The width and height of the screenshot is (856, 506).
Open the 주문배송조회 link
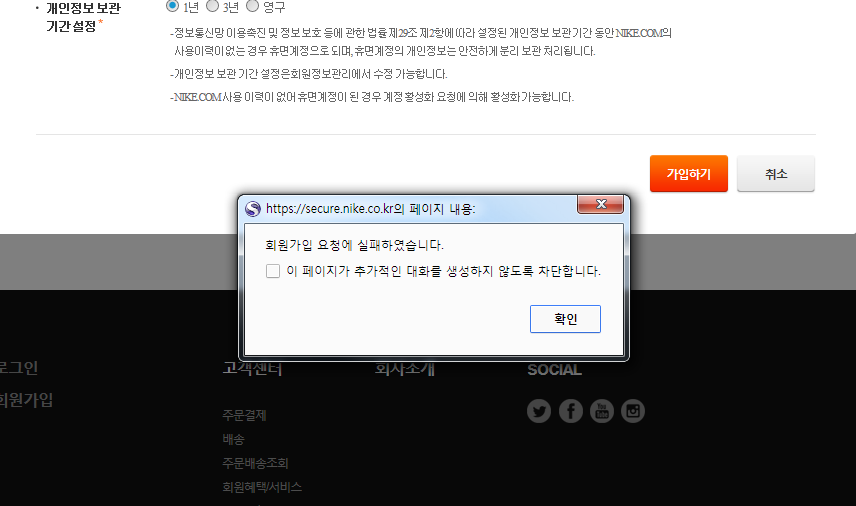255,463
